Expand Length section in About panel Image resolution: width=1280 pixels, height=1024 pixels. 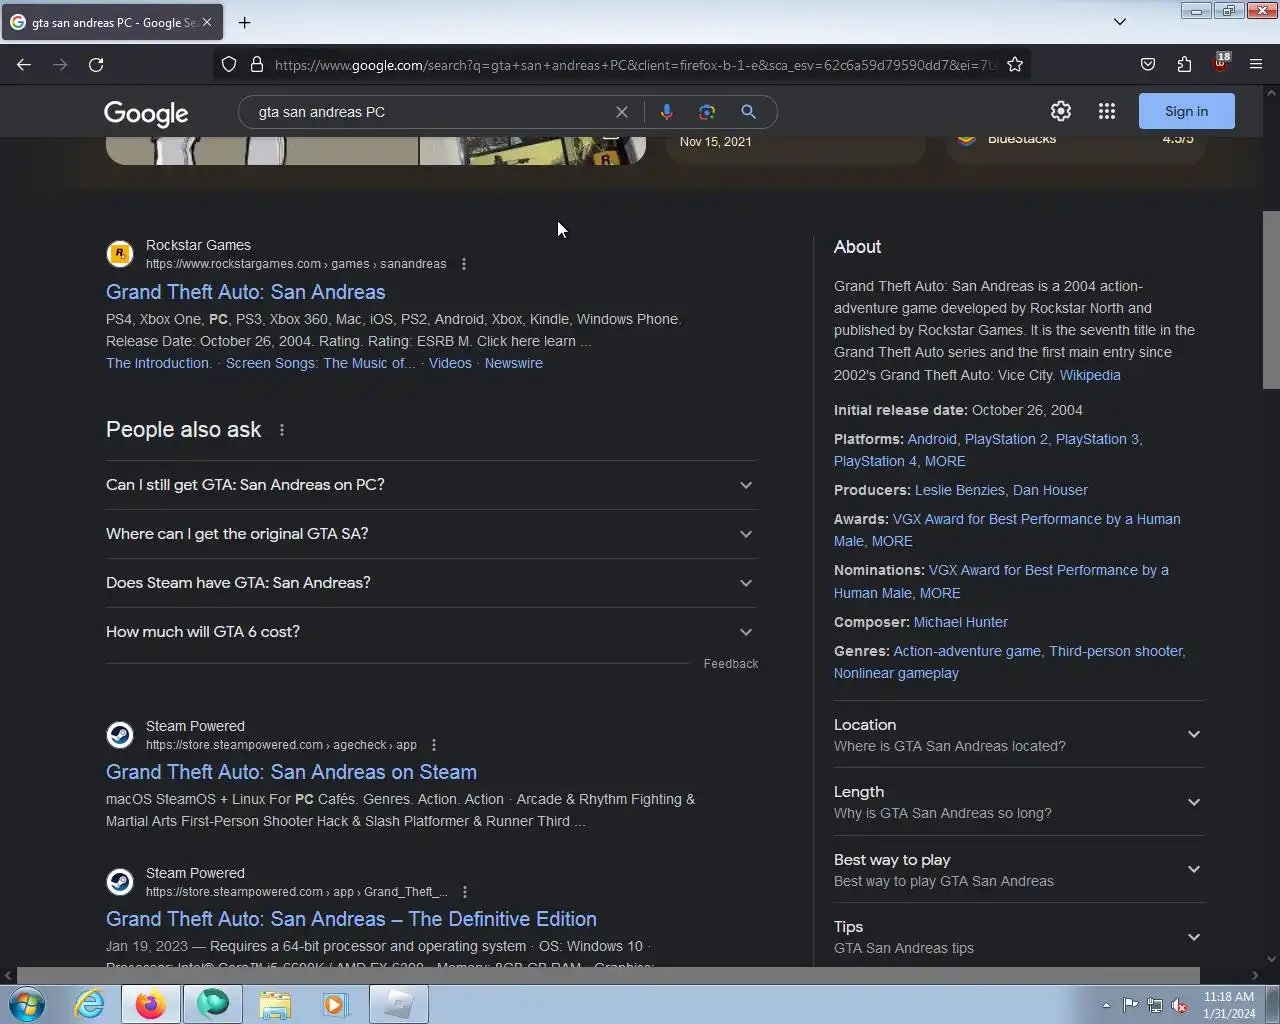pos(1019,802)
